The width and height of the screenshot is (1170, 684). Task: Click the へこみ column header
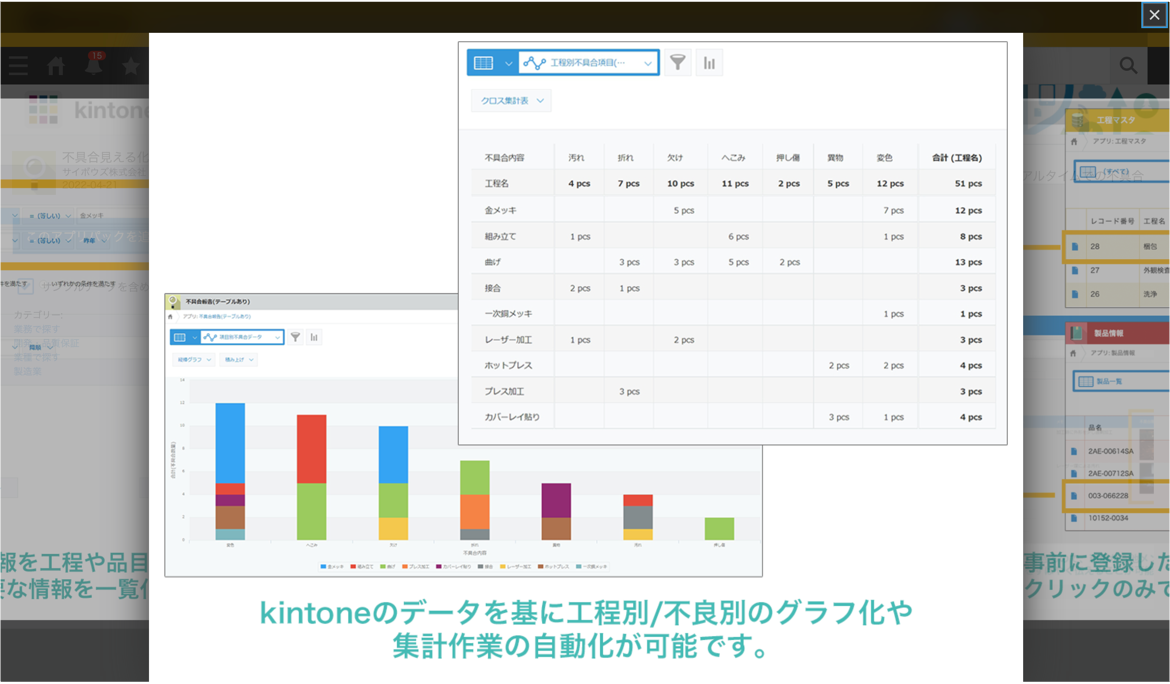tap(733, 158)
